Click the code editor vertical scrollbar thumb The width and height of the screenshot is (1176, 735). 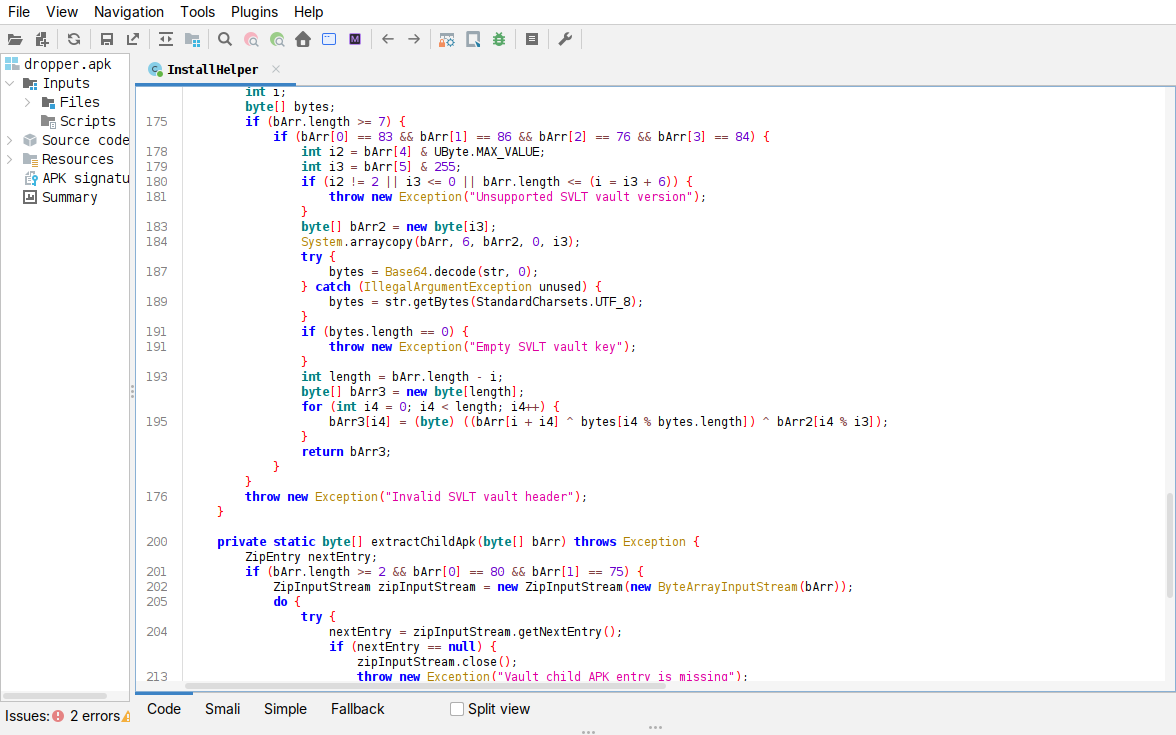pyautogui.click(x=1169, y=545)
